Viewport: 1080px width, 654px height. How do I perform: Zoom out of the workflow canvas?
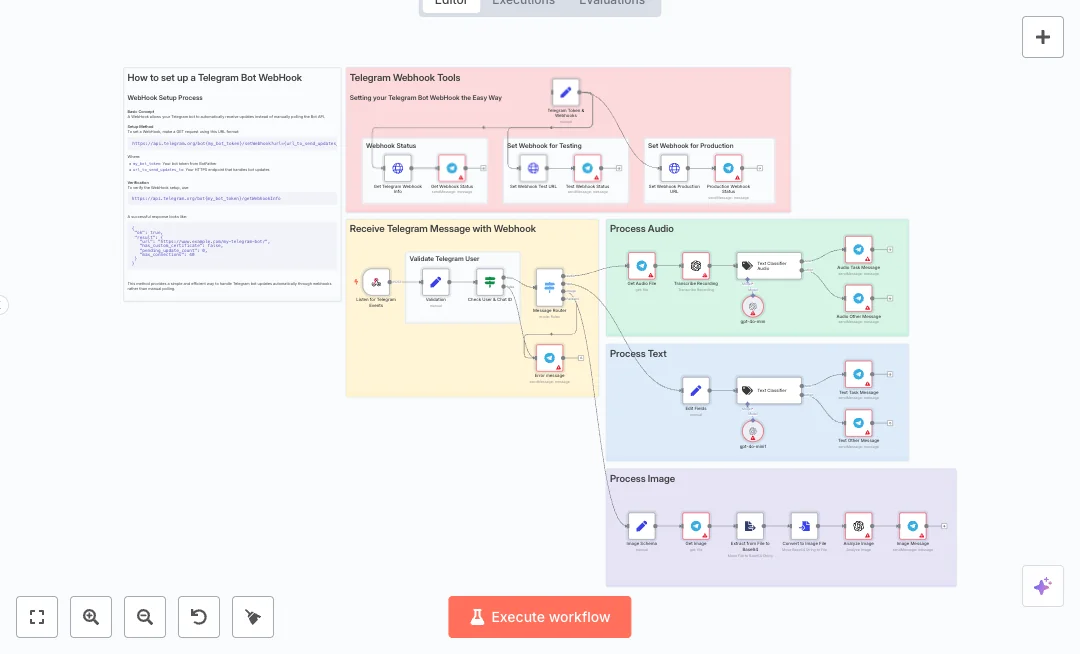pyautogui.click(x=145, y=617)
